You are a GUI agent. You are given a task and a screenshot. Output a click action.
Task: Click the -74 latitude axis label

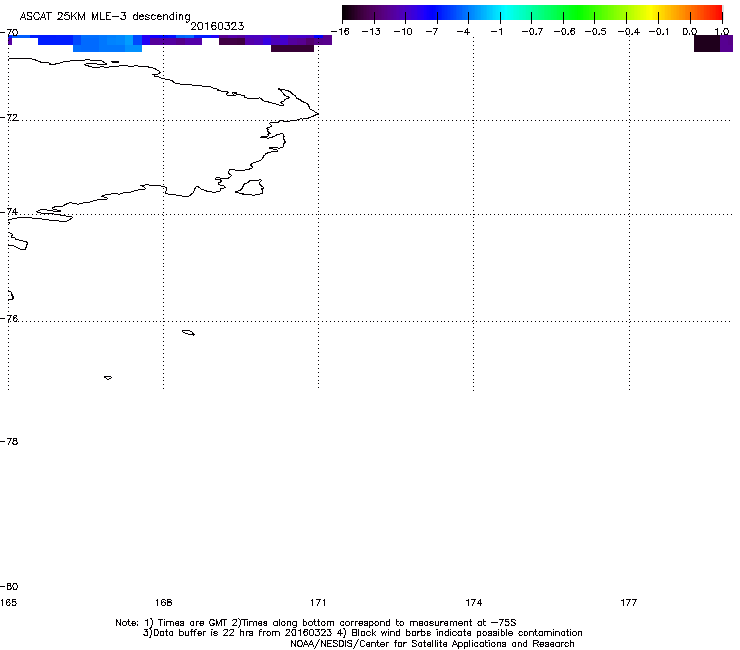pyautogui.click(x=9, y=211)
